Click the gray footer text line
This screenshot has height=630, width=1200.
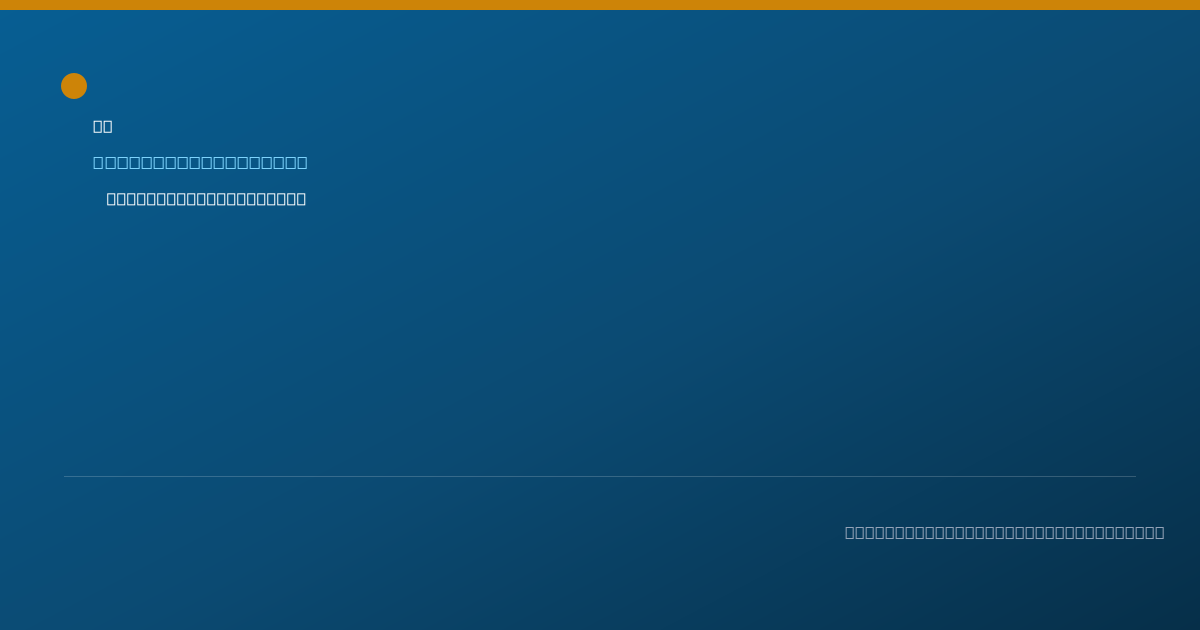pos(1004,532)
